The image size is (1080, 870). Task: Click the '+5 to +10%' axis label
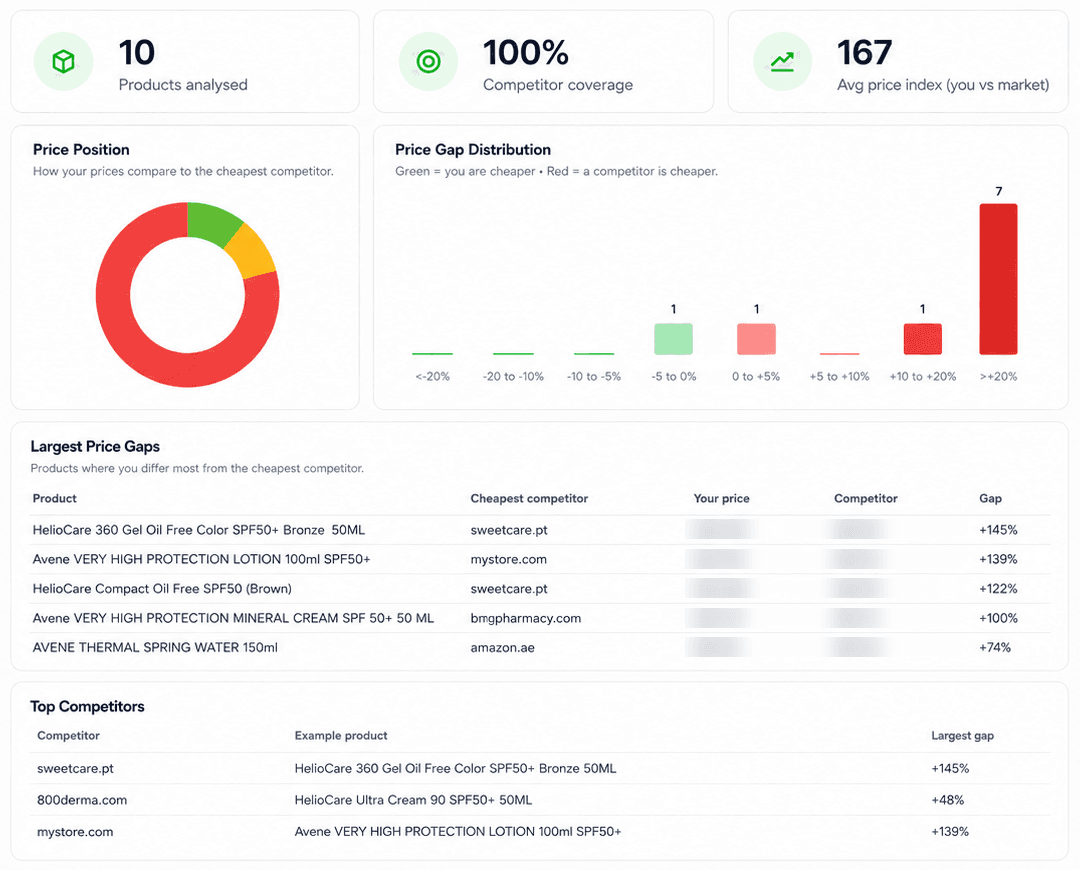pyautogui.click(x=839, y=376)
